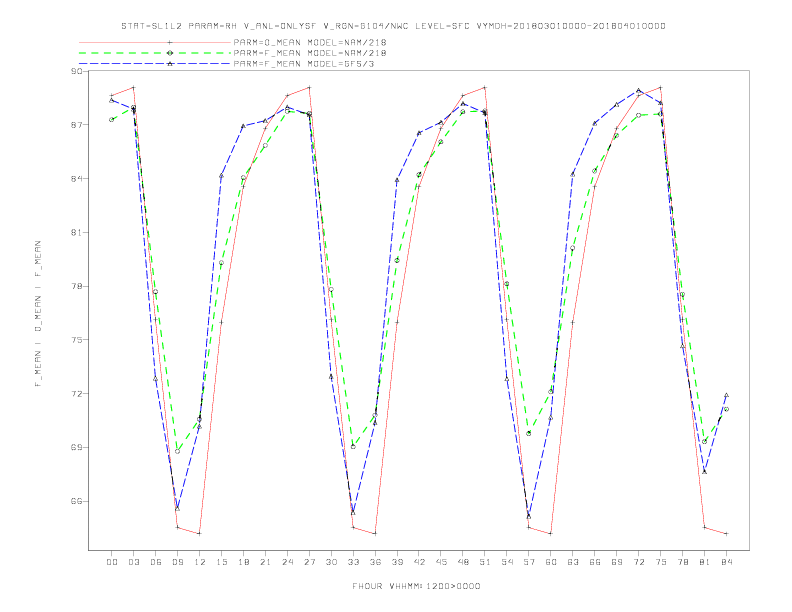Click x-axis forecast hour label 48
This screenshot has height=612, width=792.
pyautogui.click(x=463, y=562)
